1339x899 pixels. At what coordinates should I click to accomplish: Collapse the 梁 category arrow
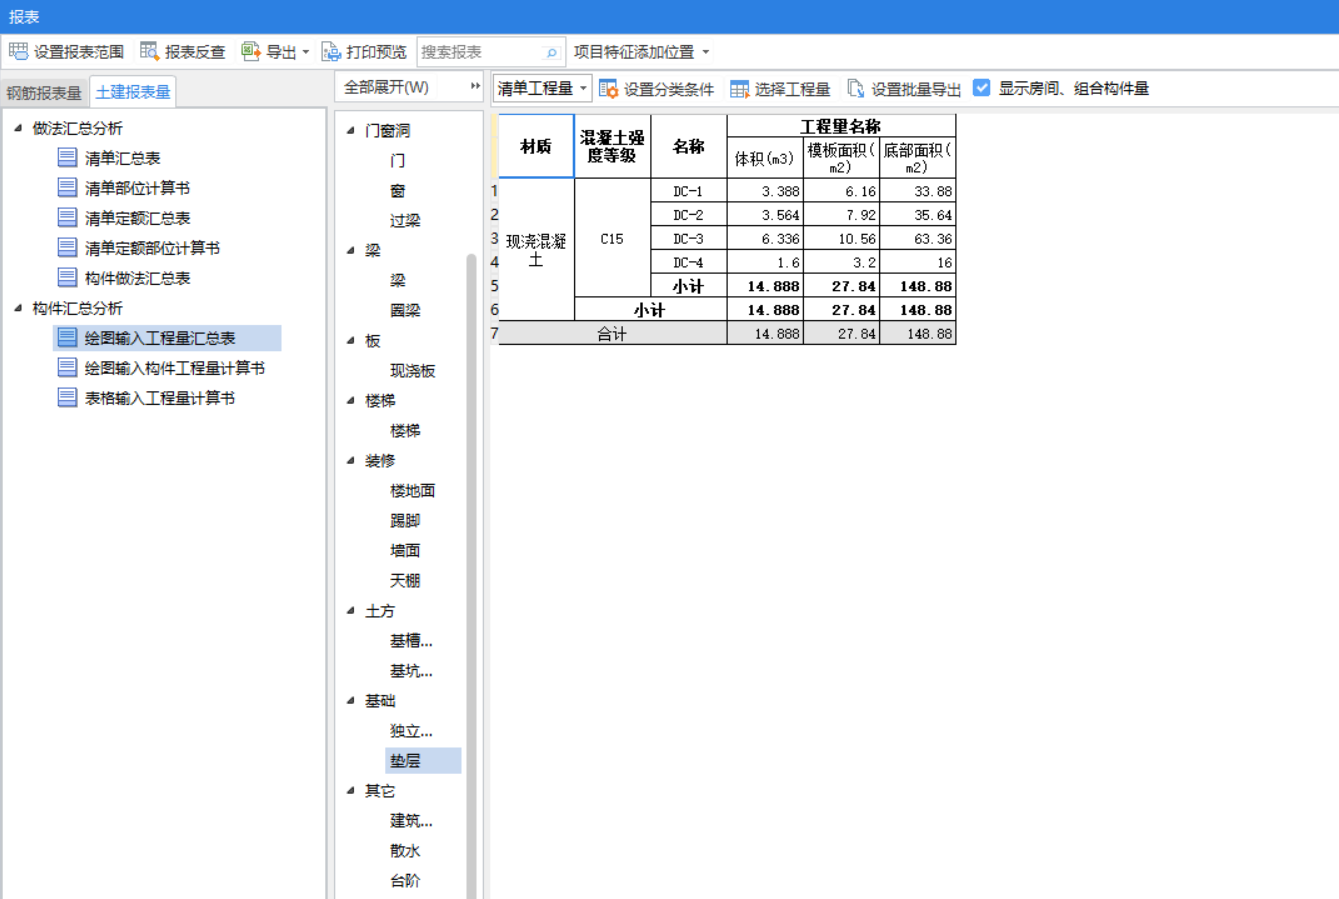351,250
